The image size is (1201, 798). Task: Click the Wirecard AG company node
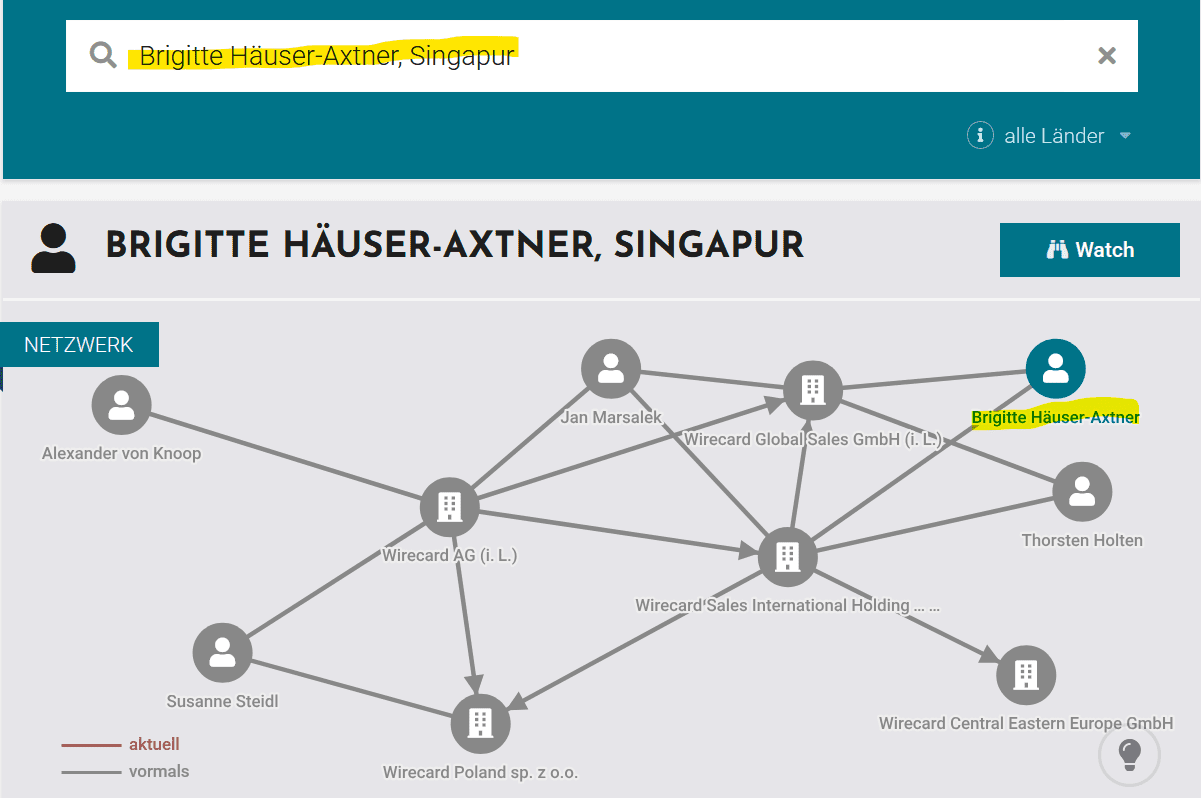(449, 507)
